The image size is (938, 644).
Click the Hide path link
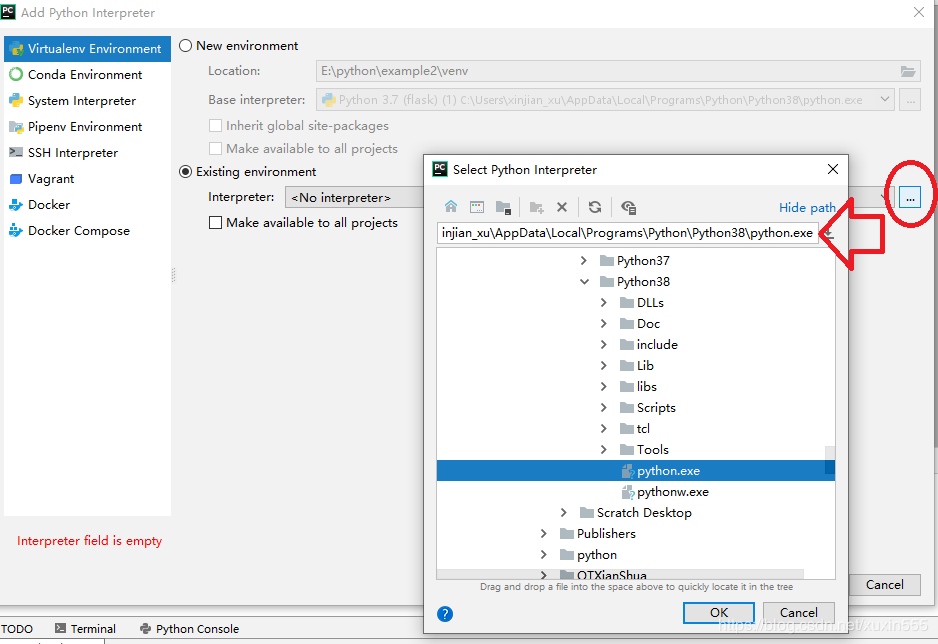point(807,207)
